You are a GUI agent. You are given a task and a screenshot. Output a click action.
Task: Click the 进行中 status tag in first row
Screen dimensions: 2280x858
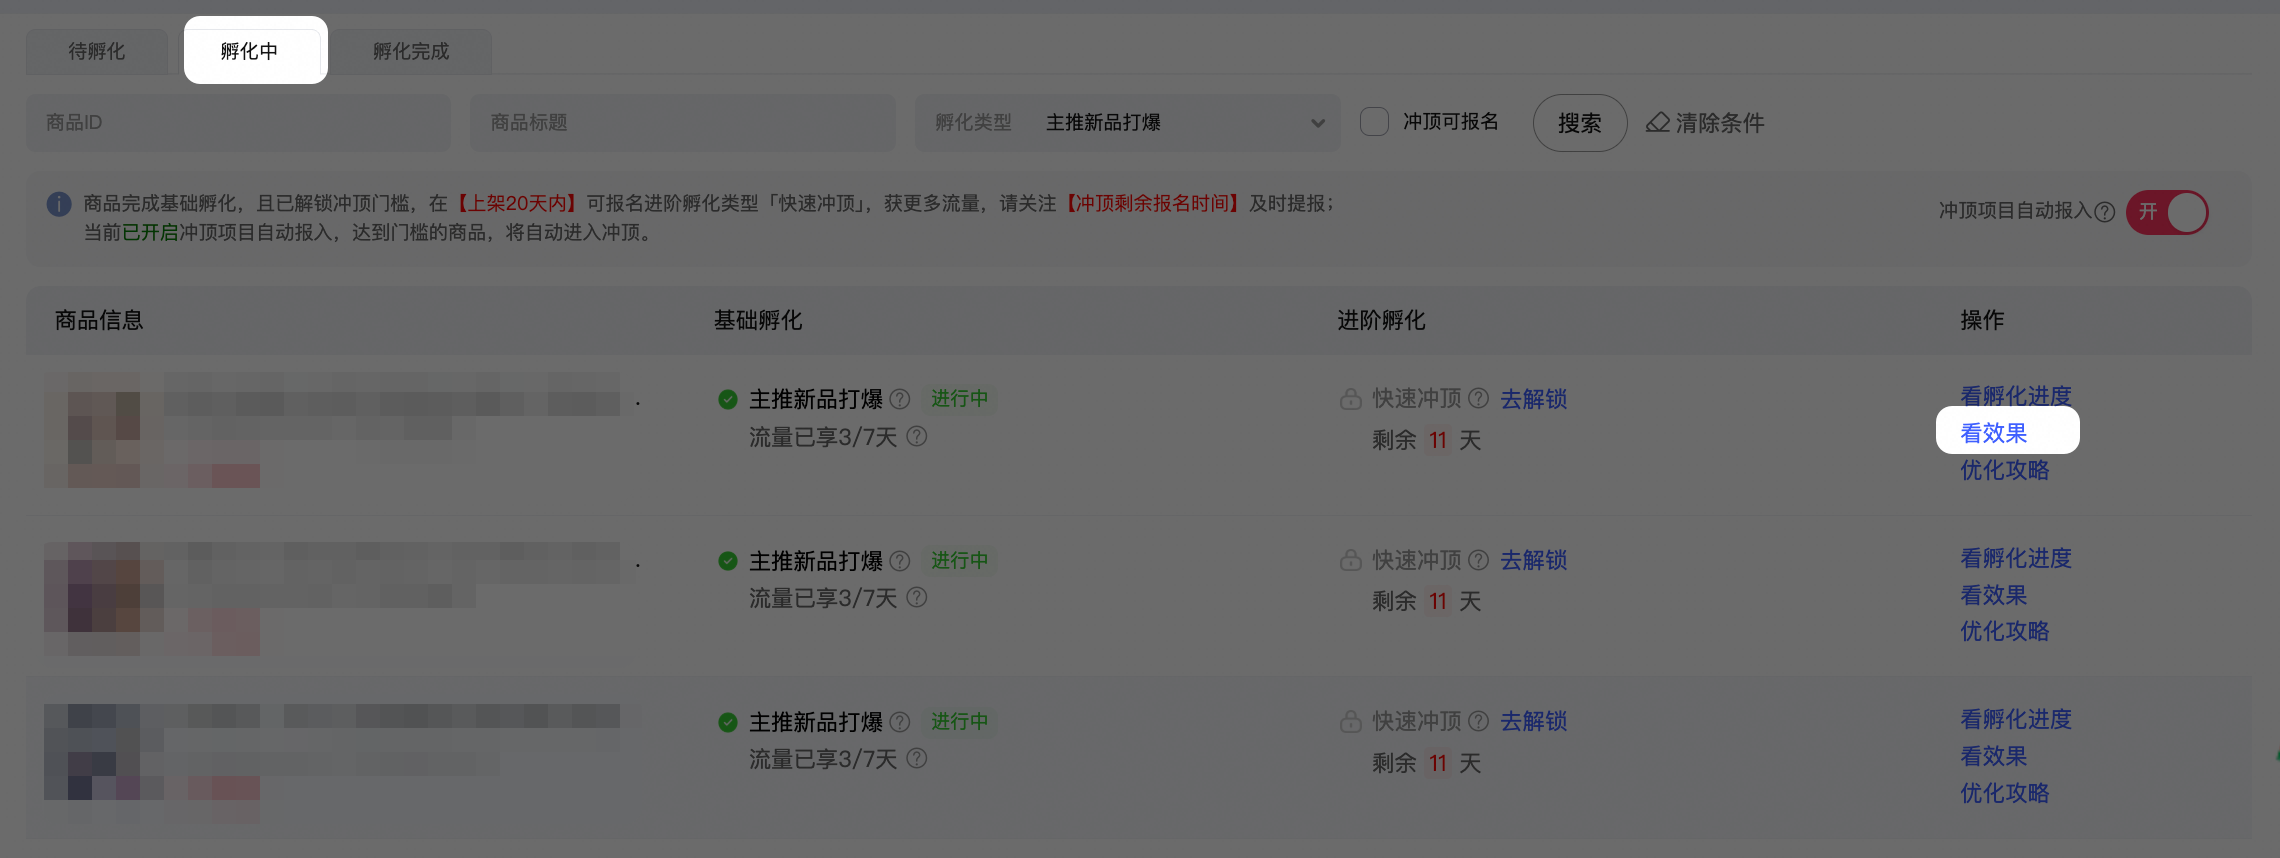click(x=960, y=398)
